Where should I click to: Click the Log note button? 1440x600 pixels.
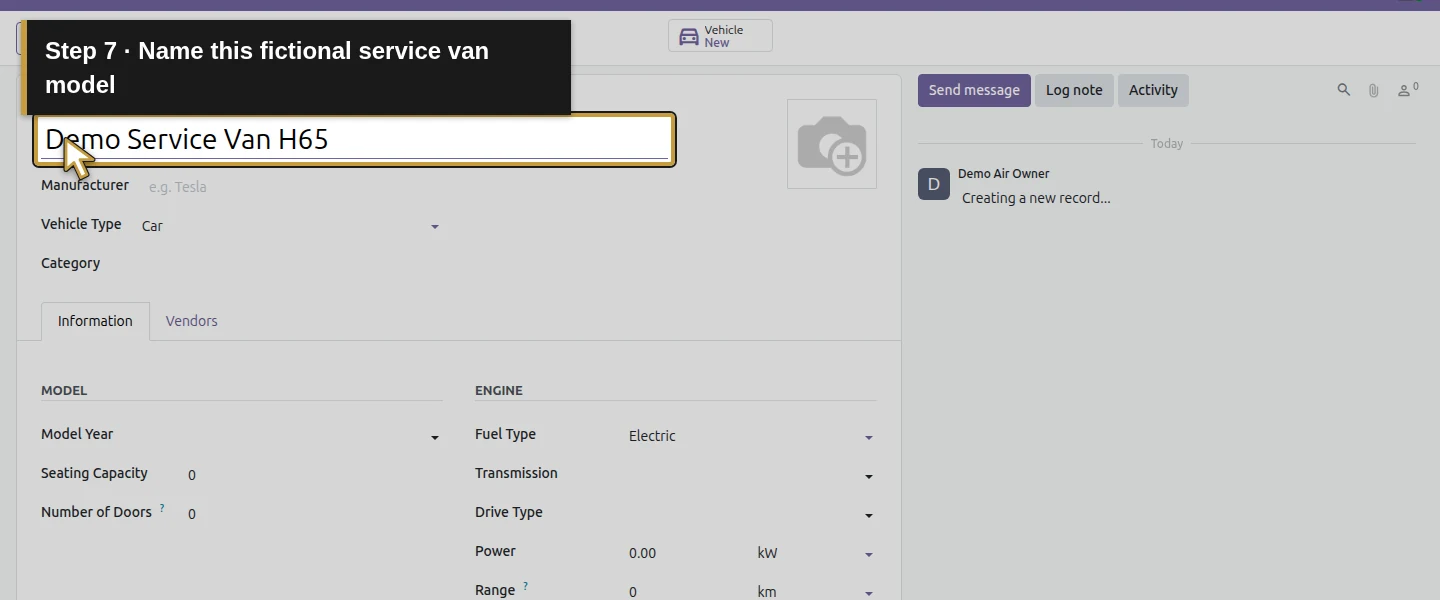point(1074,90)
